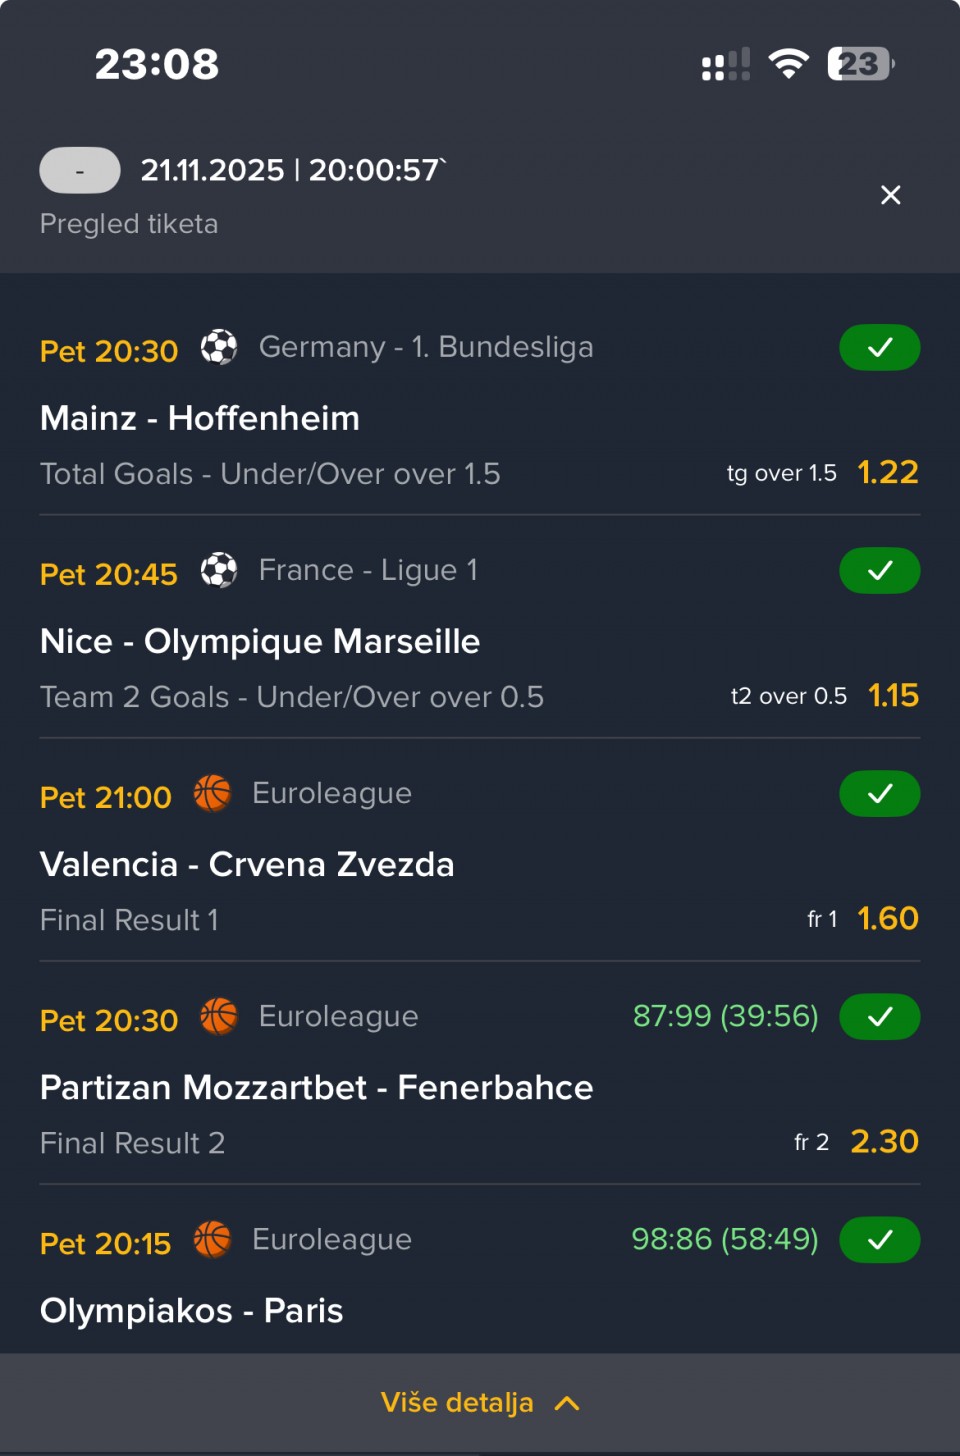The image size is (960, 1456).
Task: Tap the soccer ball icon beside France Ligue 1
Action: click(x=219, y=571)
